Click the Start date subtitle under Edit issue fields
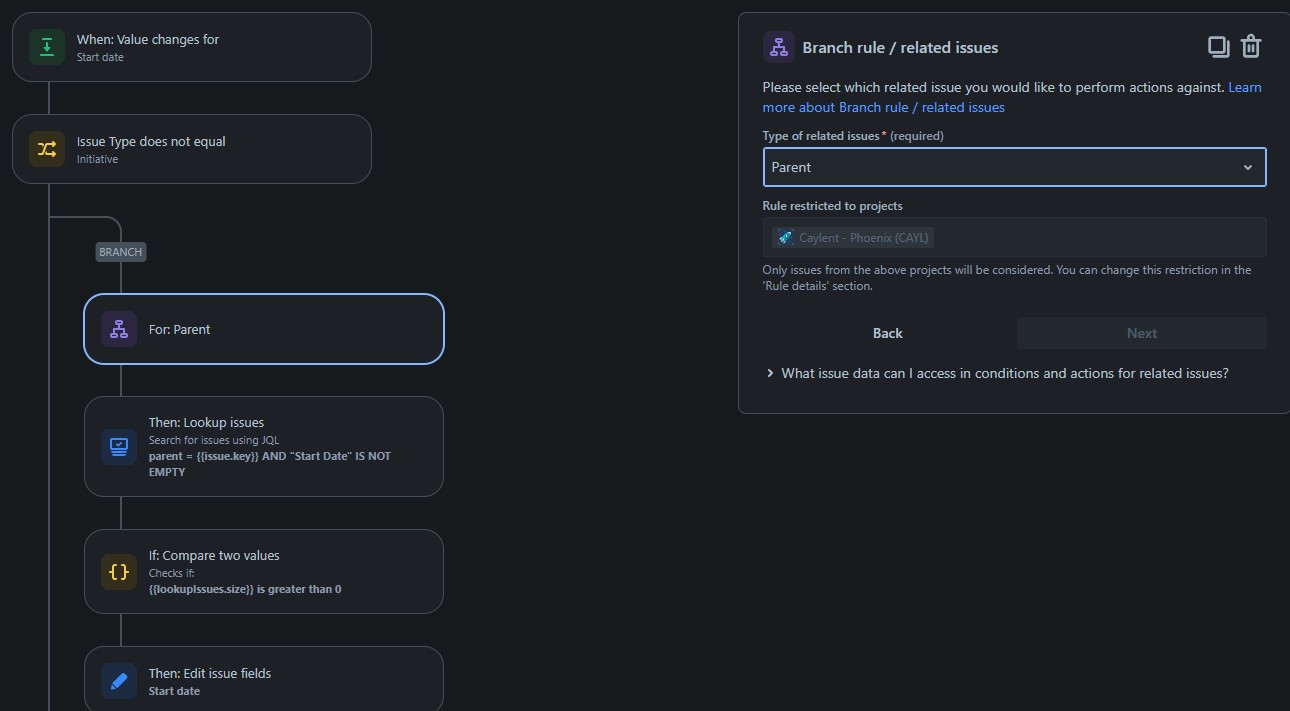This screenshot has height=711, width=1290. [174, 691]
